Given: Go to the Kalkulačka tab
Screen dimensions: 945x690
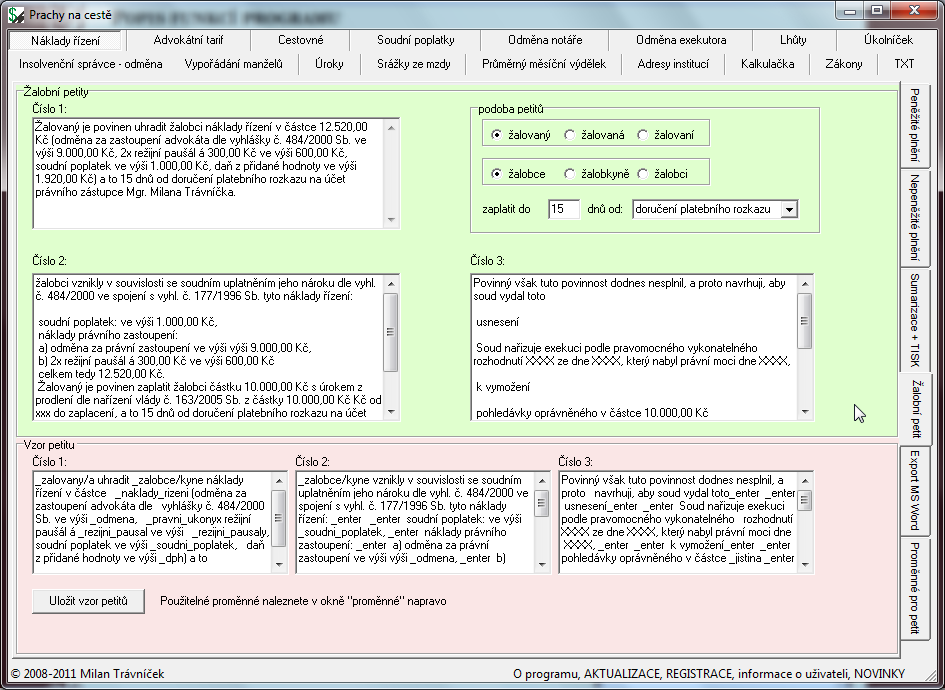Looking at the screenshot, I should 767,64.
